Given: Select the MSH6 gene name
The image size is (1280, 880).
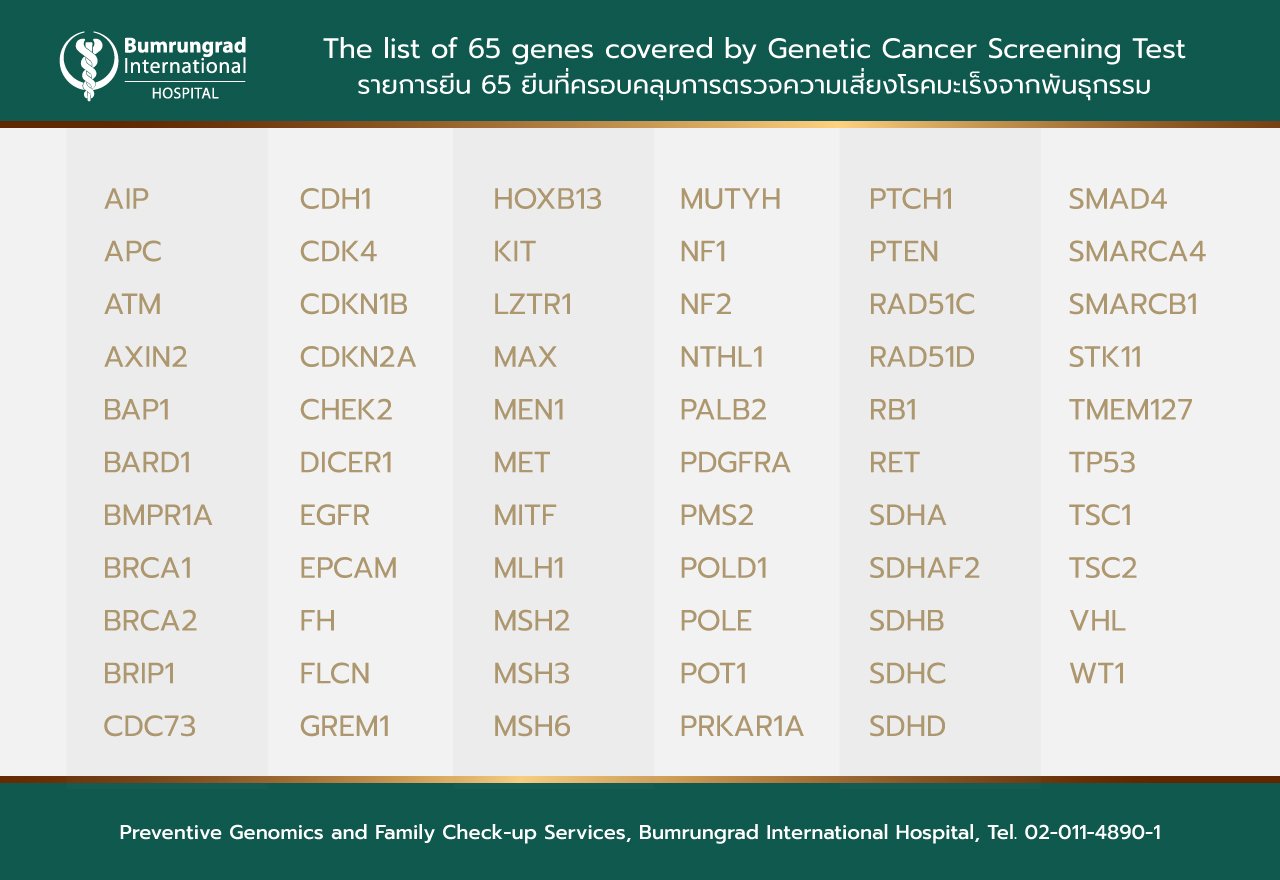Looking at the screenshot, I should 532,726.
